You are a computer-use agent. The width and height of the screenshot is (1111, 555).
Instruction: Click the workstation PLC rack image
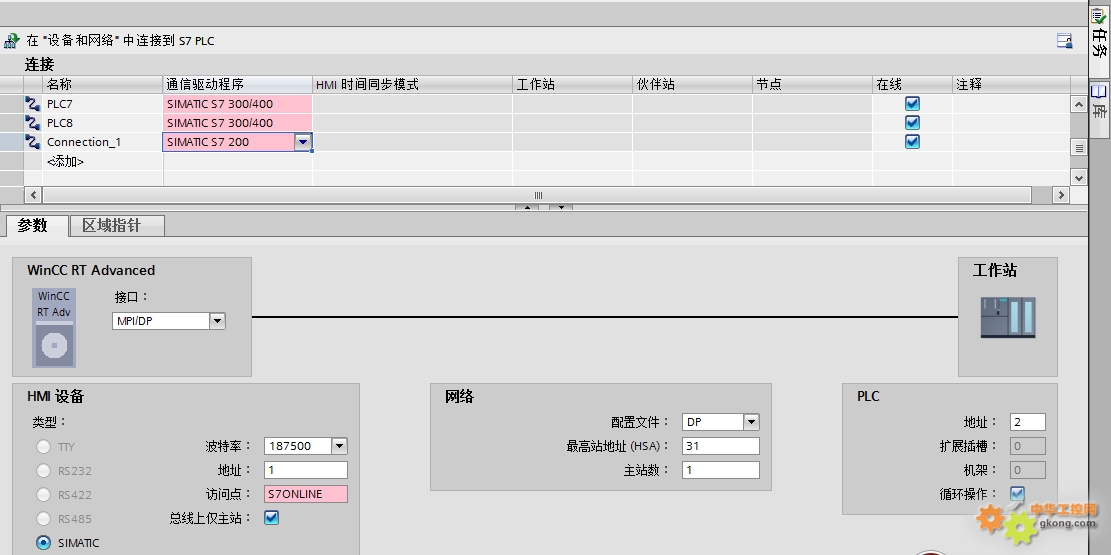click(1008, 318)
